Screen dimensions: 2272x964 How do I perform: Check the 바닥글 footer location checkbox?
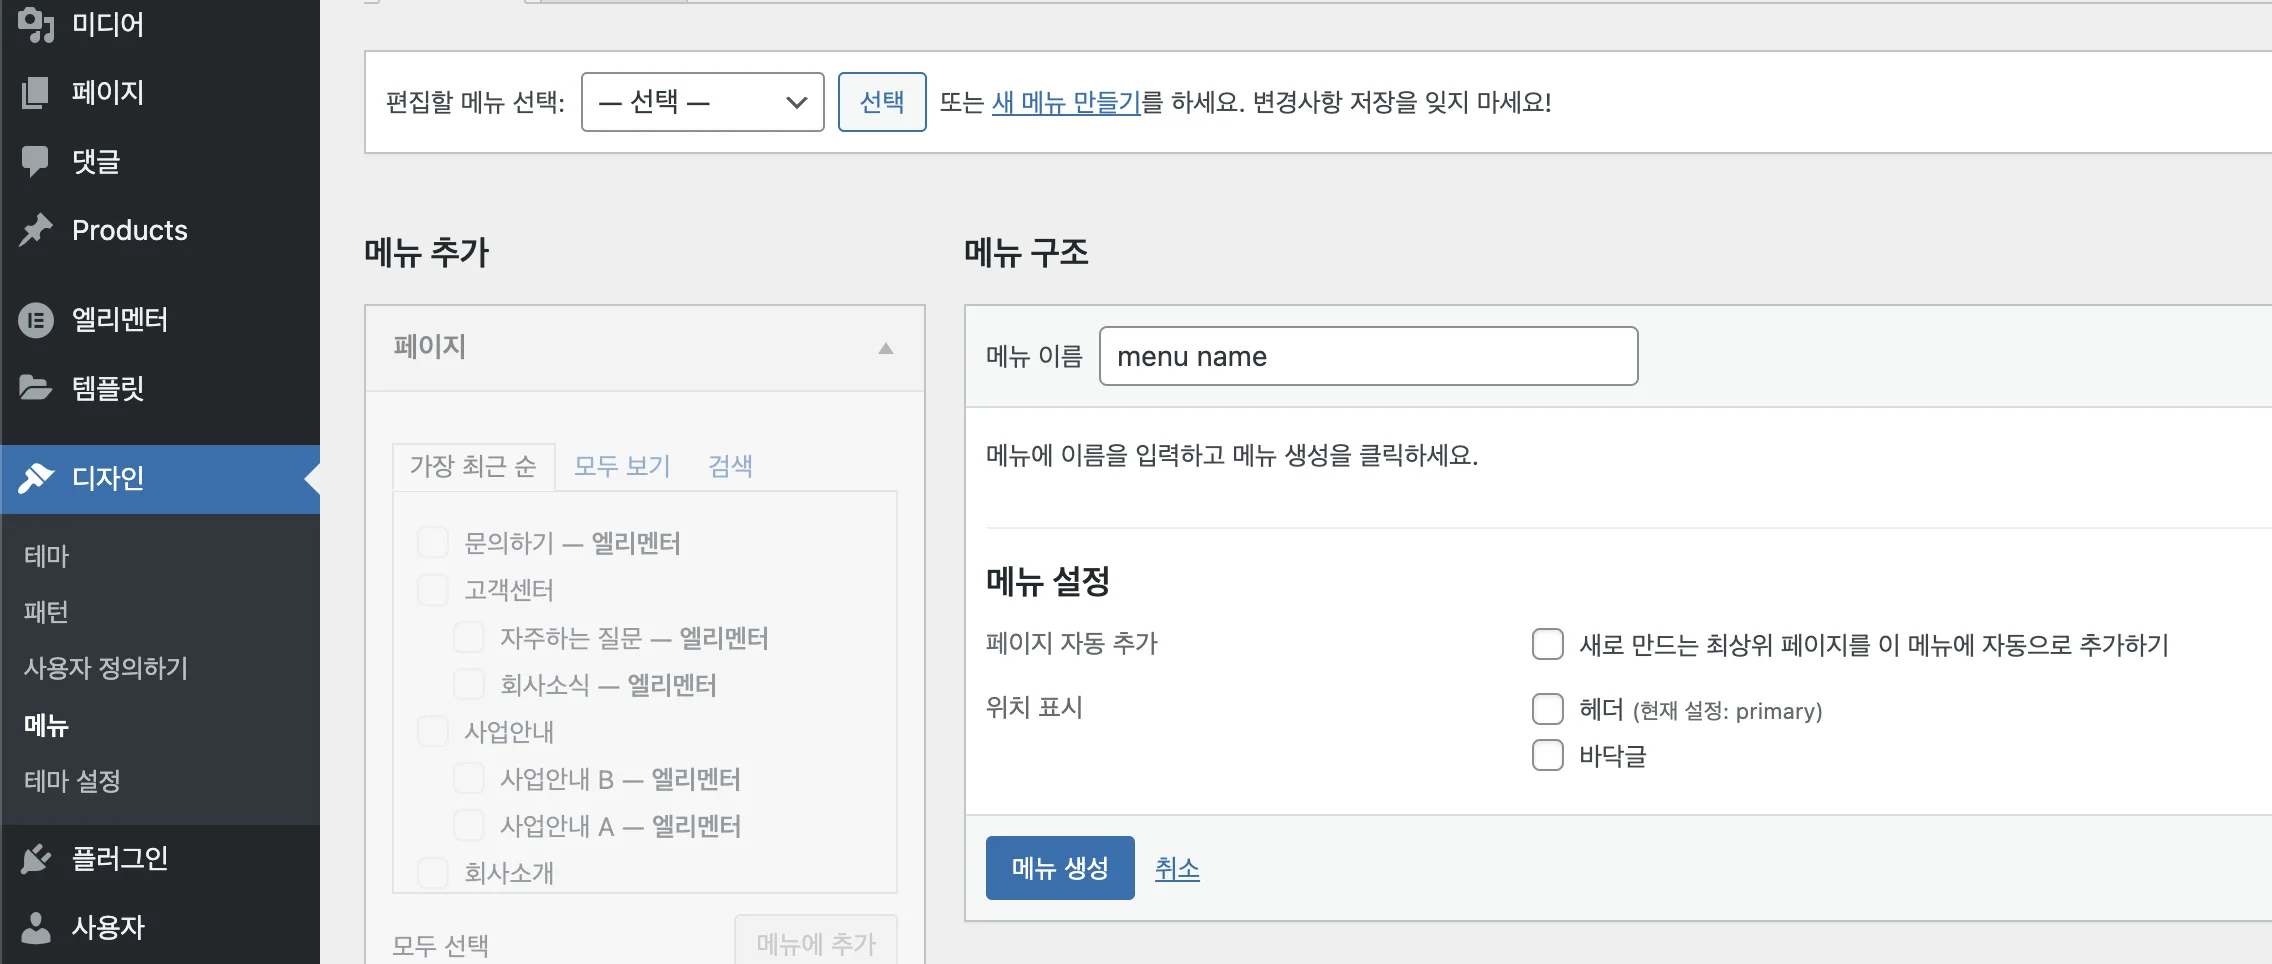coord(1547,755)
